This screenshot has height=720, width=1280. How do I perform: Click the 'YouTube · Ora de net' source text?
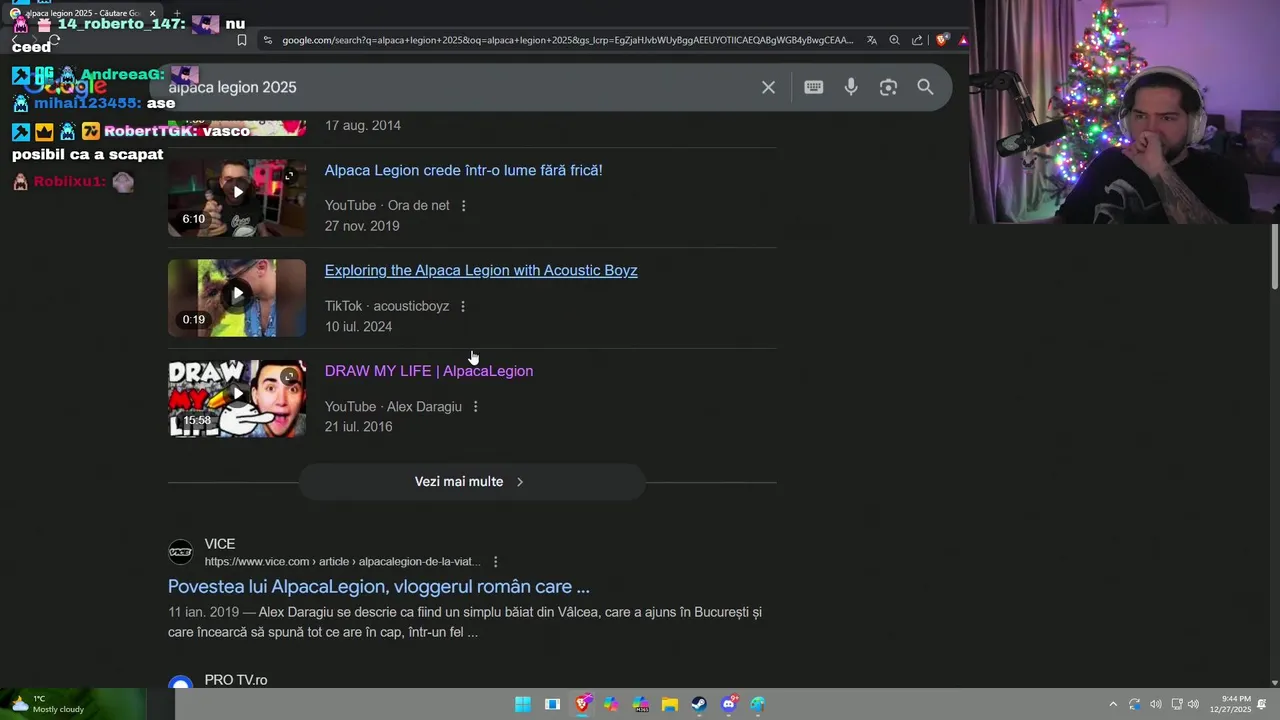pyautogui.click(x=387, y=206)
